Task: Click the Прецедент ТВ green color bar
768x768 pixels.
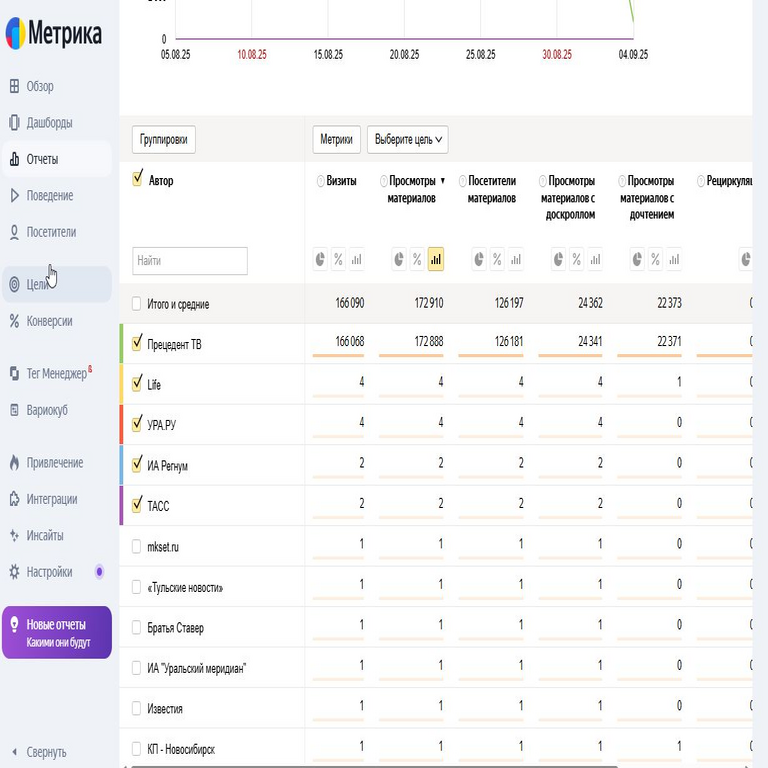Action: (x=121, y=343)
